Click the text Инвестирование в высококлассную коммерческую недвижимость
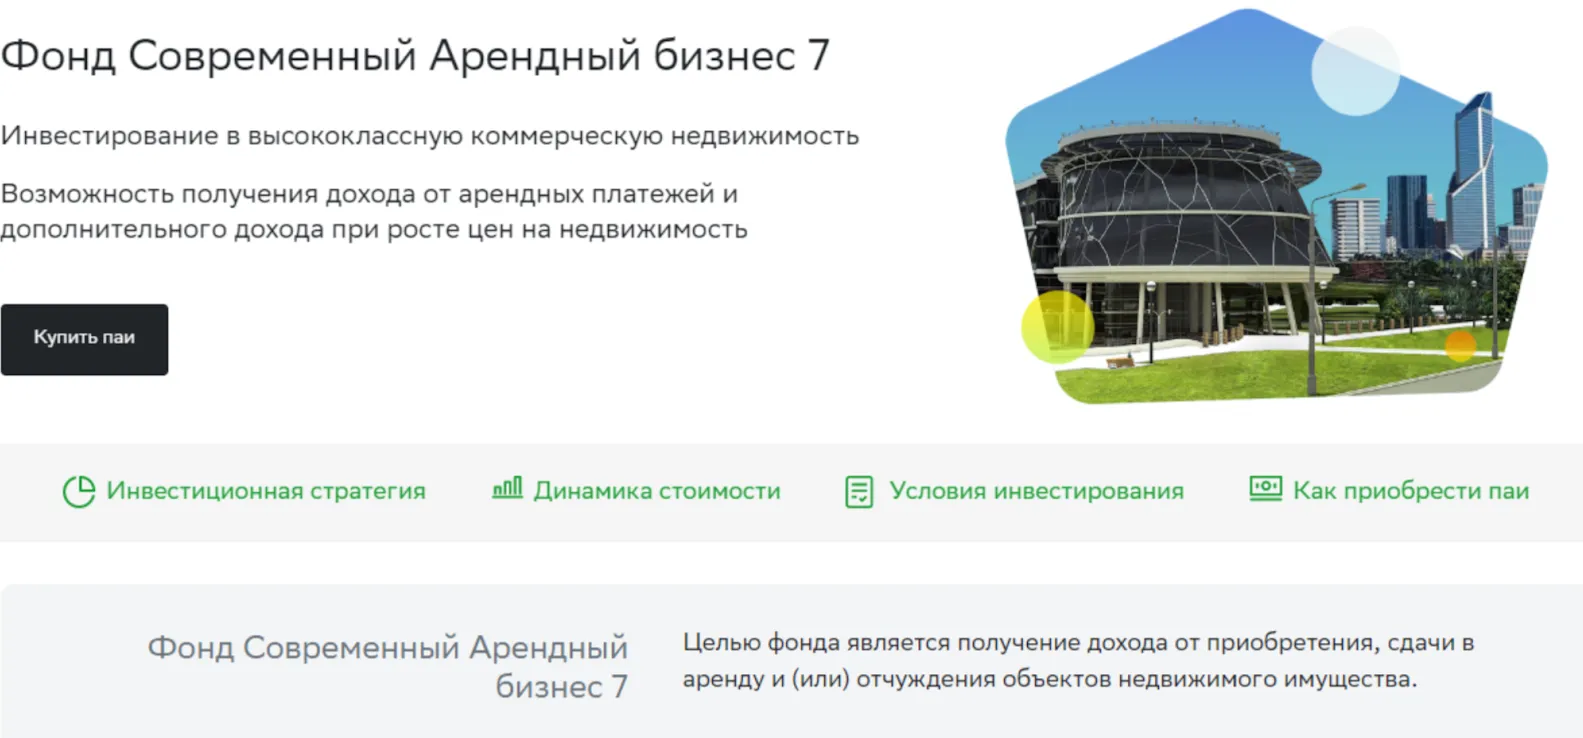Image resolution: width=1583 pixels, height=738 pixels. pos(430,136)
